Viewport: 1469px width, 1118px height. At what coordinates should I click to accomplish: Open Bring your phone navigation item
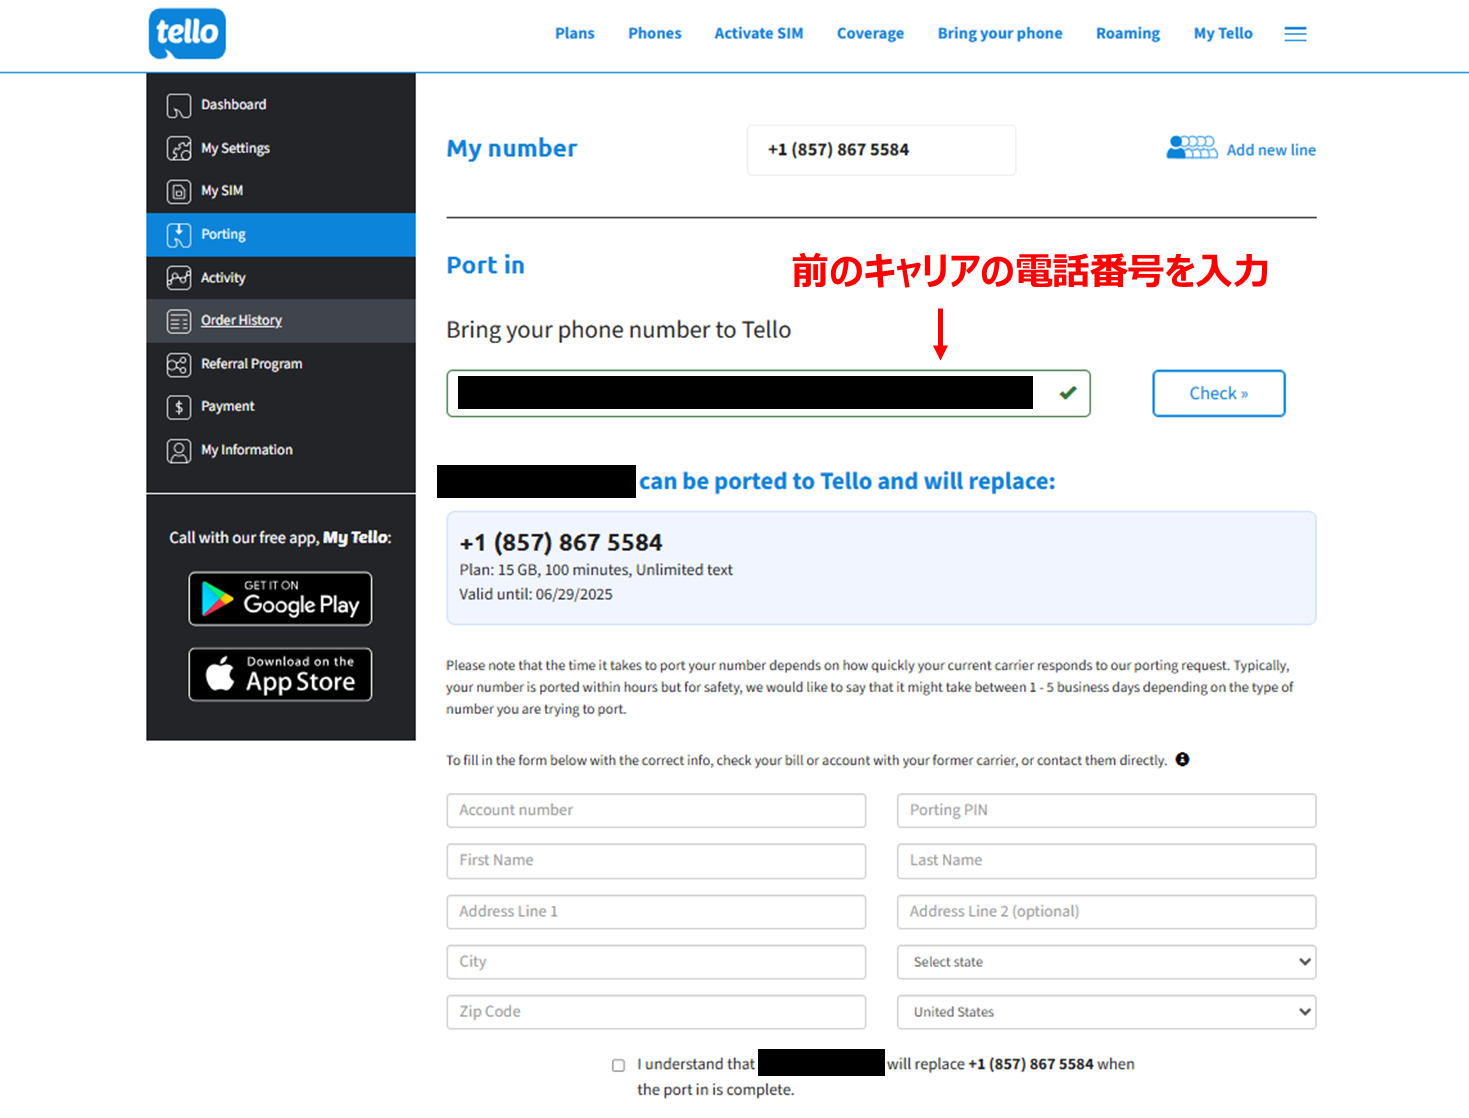click(x=1000, y=33)
